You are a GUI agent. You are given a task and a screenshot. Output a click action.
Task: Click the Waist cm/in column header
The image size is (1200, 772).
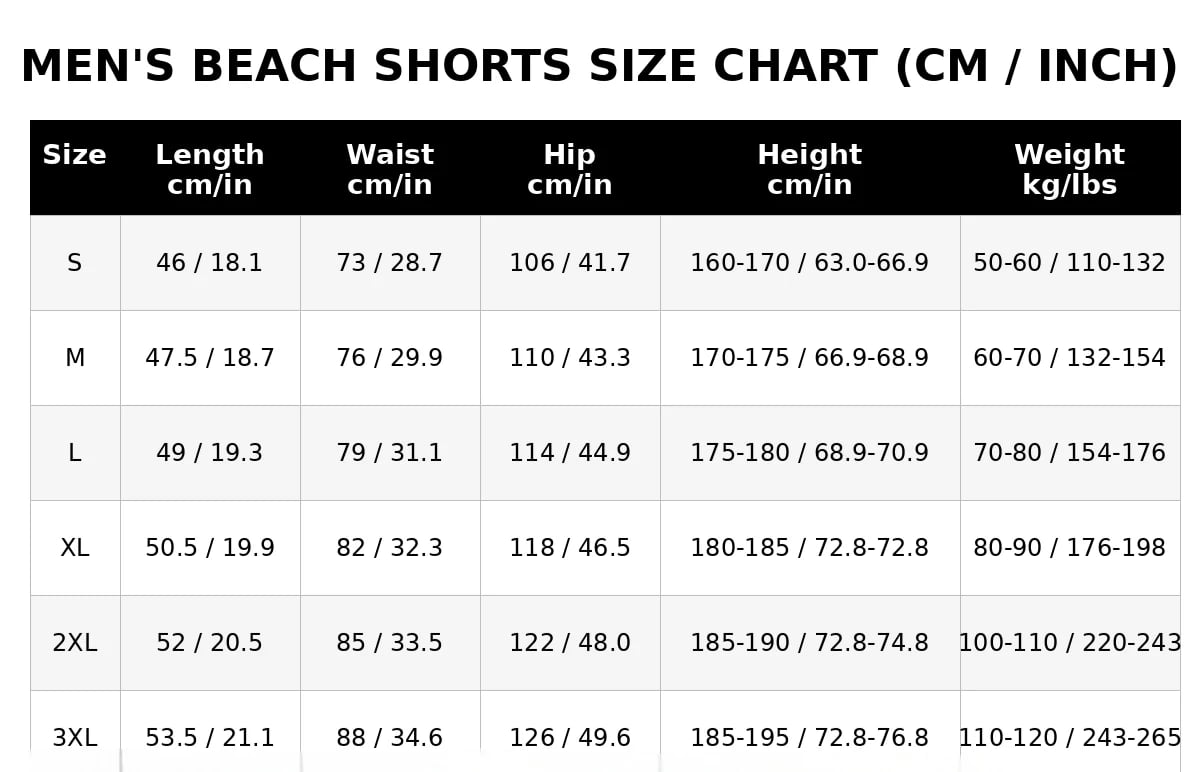390,167
